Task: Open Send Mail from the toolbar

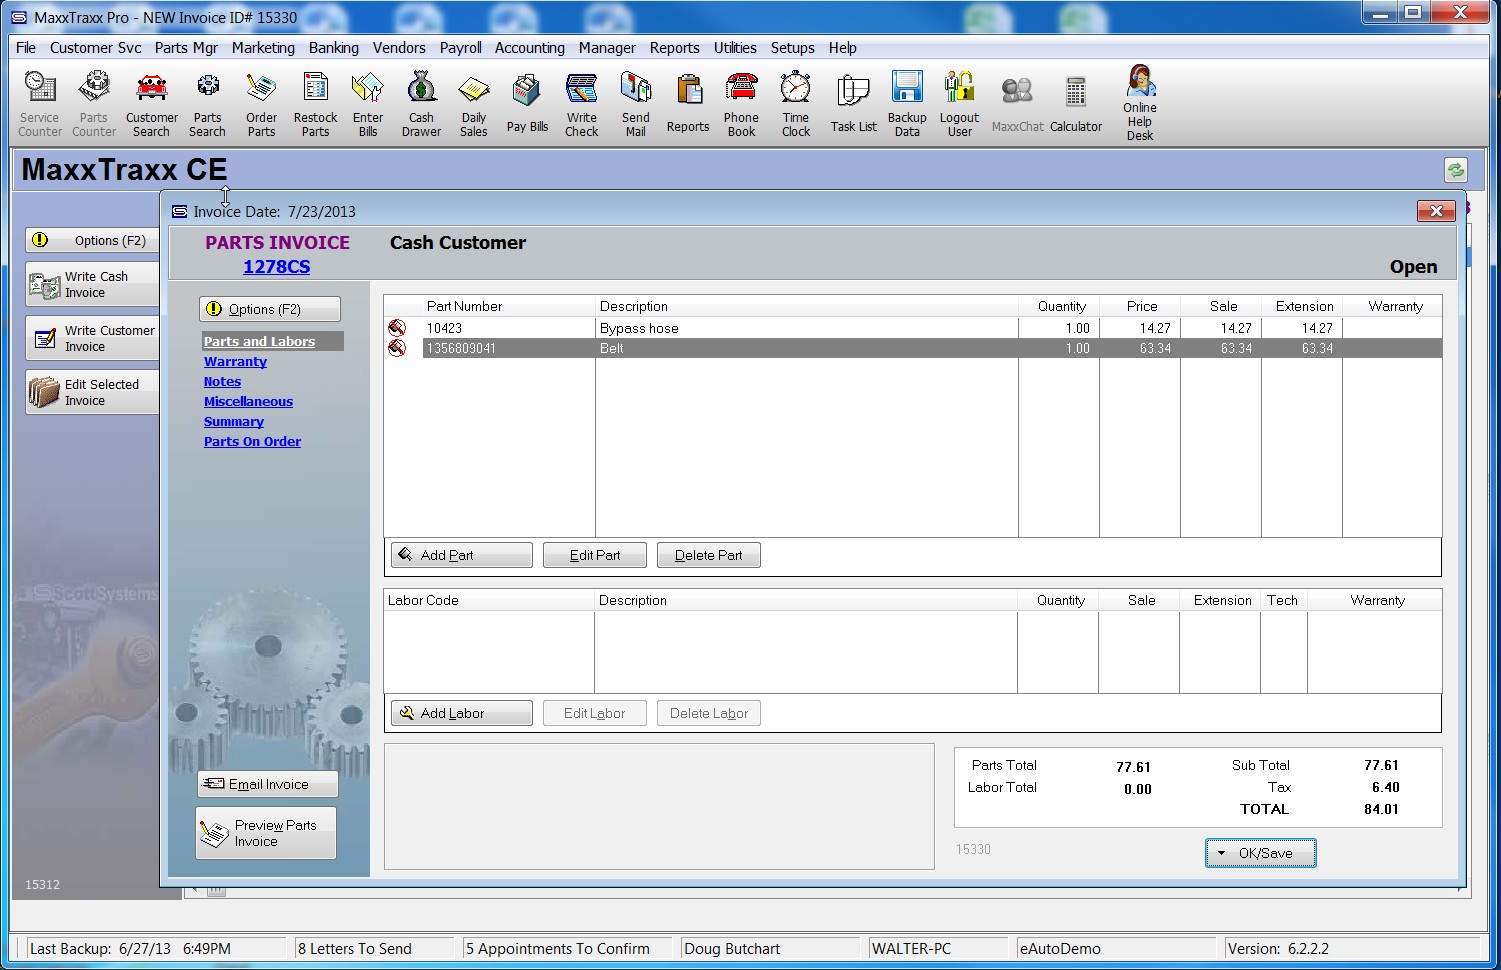Action: [x=635, y=103]
